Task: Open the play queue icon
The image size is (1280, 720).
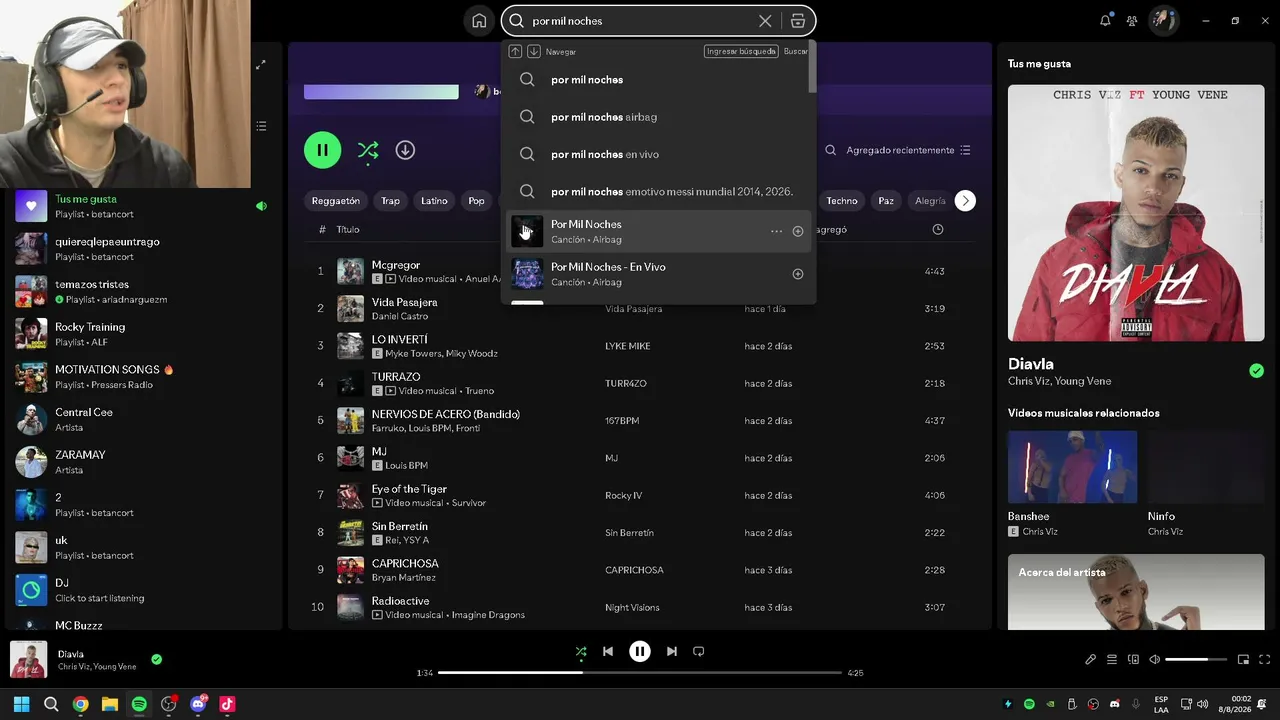Action: point(1112,660)
